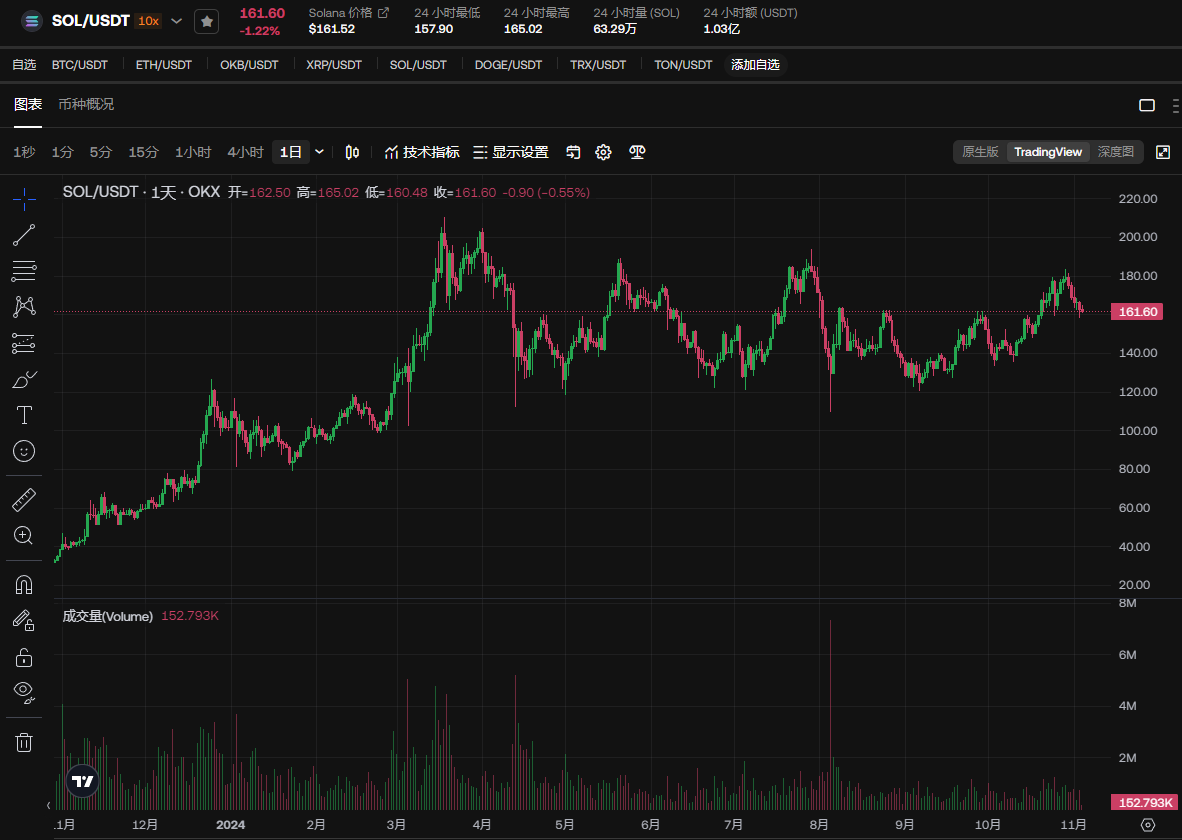Screen dimensions: 1182x840
Task: Open the long position forecasting tool
Action: (24, 343)
